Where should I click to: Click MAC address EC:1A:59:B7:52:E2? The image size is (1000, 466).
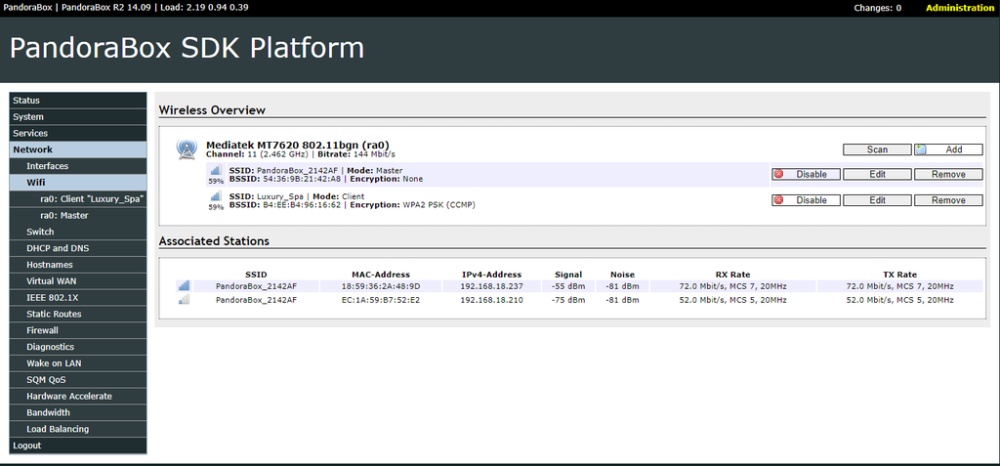[381, 300]
